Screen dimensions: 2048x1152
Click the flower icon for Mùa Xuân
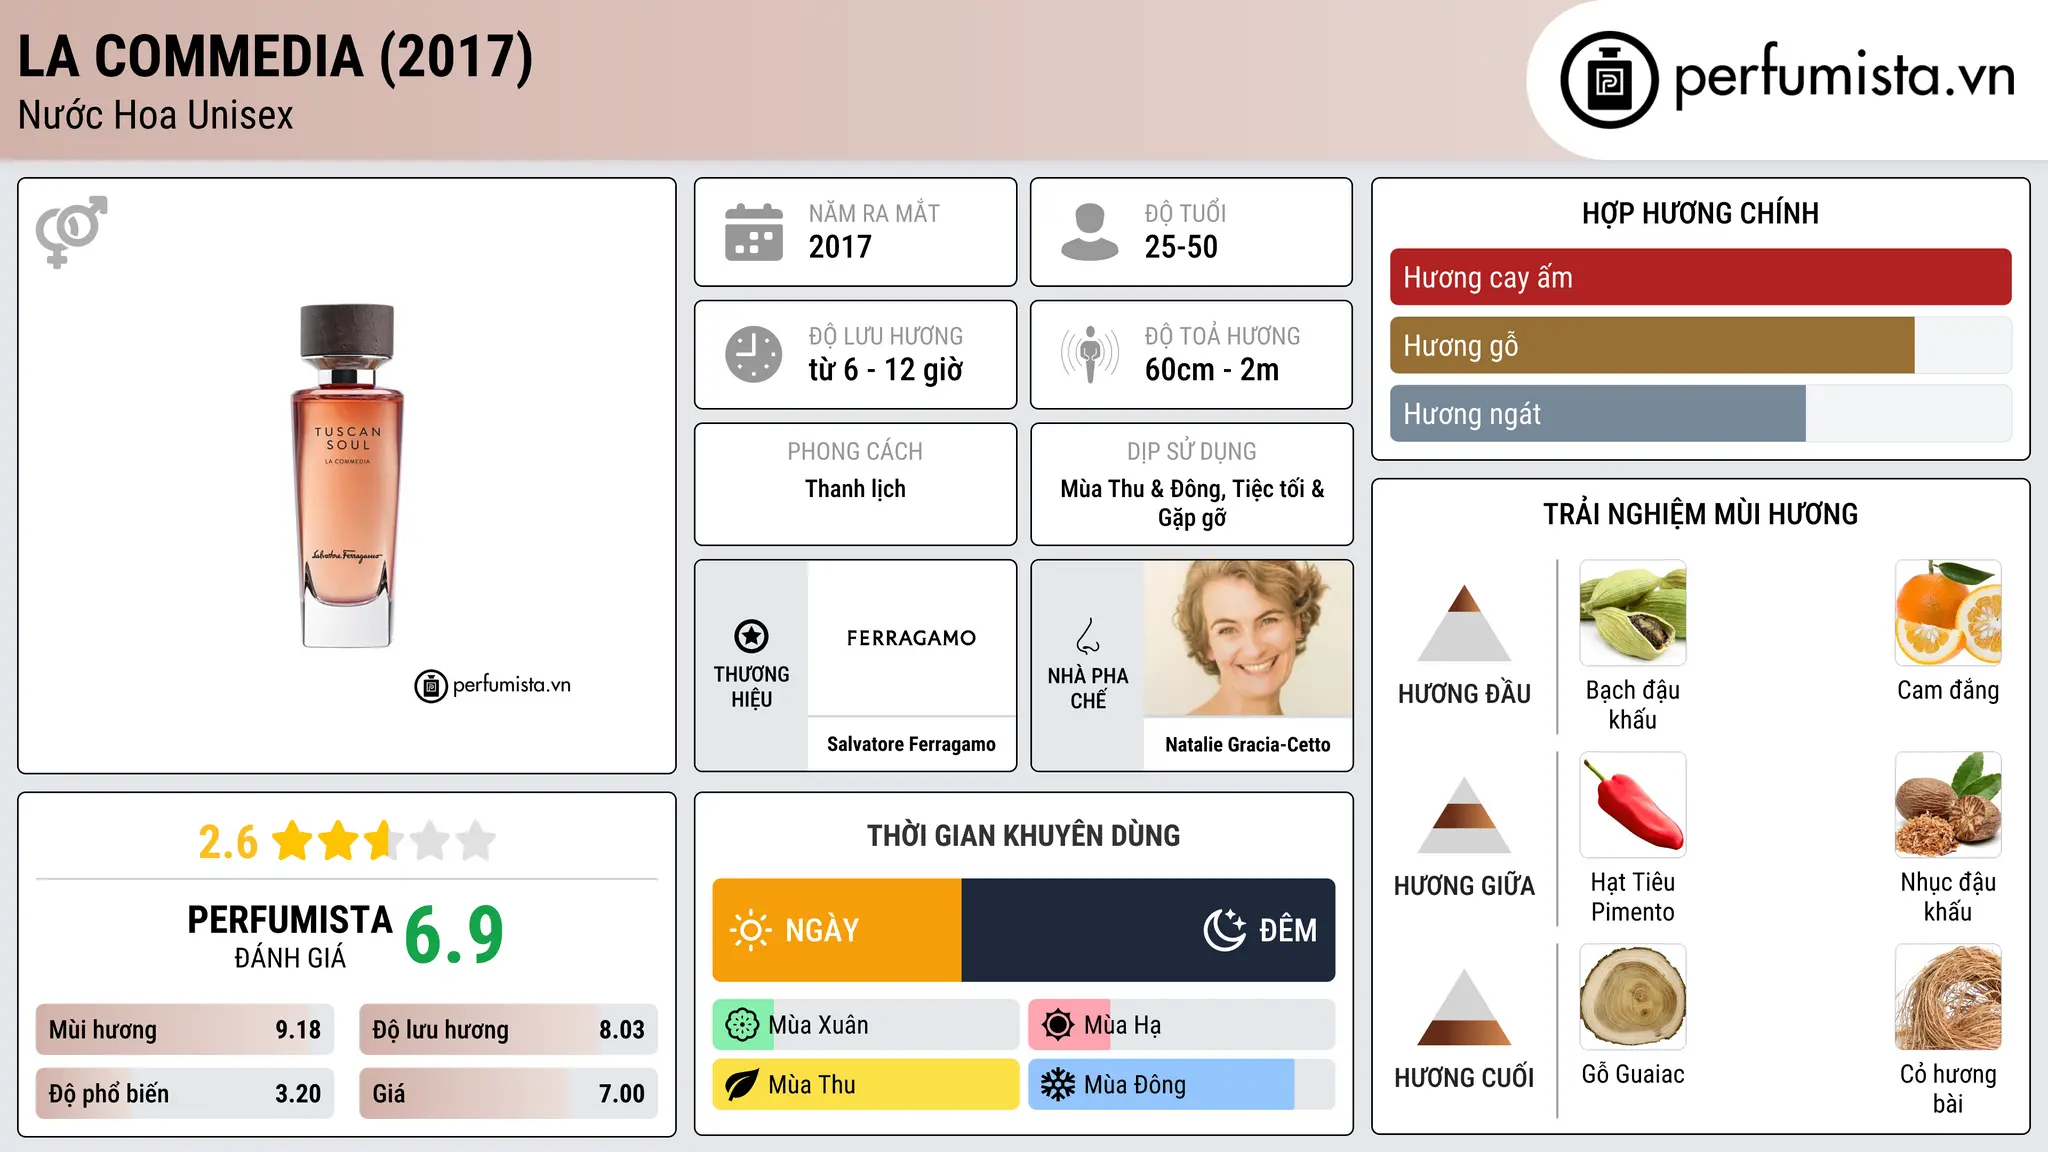click(x=742, y=1025)
